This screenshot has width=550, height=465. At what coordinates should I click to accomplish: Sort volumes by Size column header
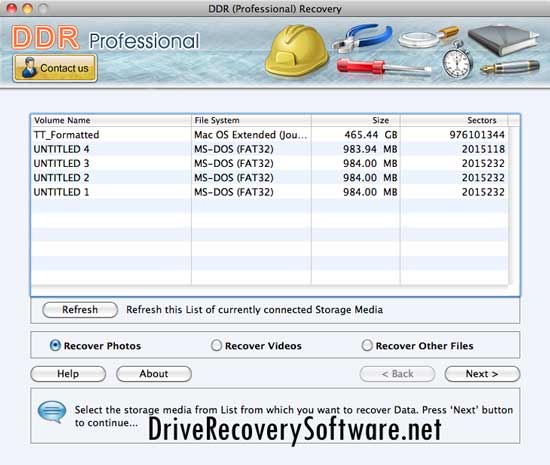355,120
